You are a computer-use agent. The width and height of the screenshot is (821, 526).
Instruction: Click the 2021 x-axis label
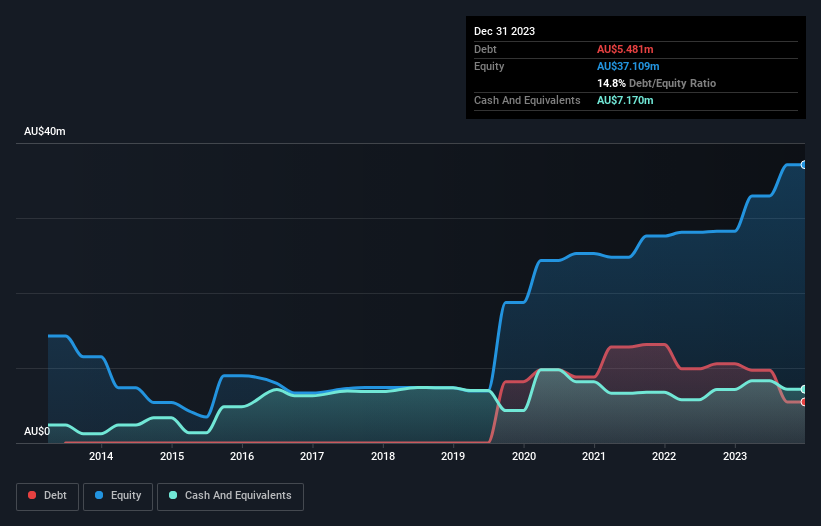click(x=594, y=456)
